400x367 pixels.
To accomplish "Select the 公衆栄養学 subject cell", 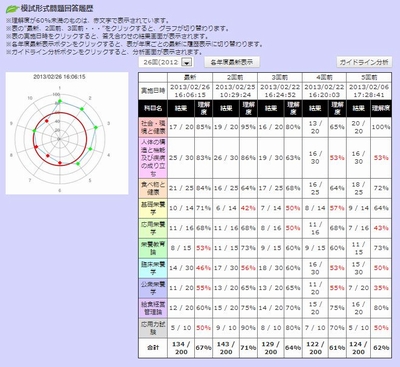I will pyautogui.click(x=153, y=288).
